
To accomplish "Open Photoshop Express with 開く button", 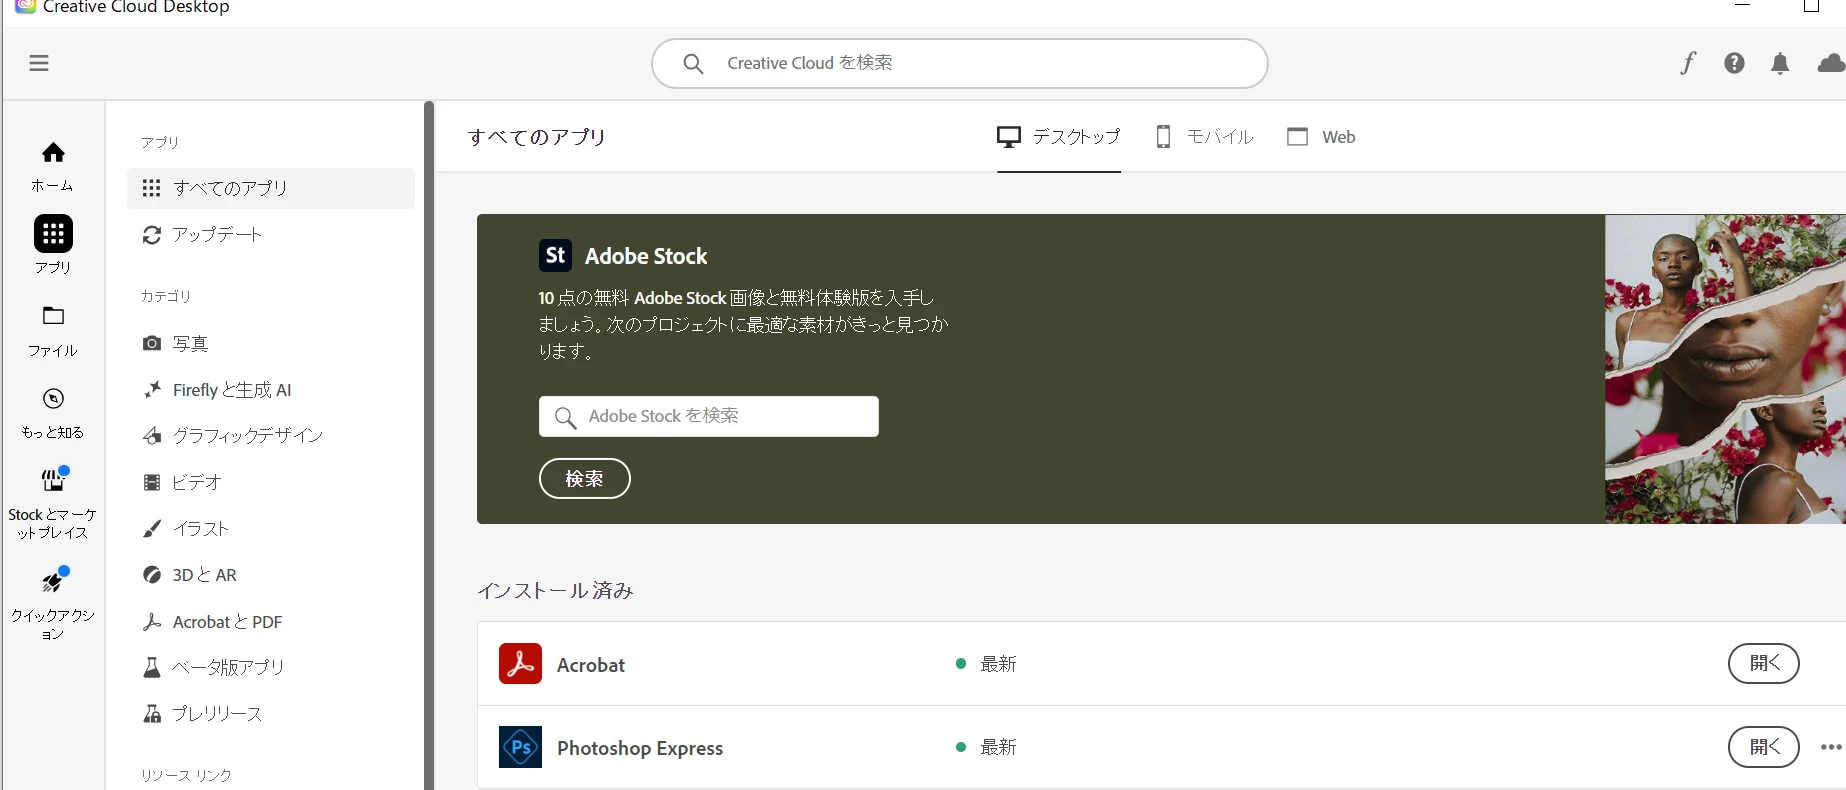I will click(1764, 747).
